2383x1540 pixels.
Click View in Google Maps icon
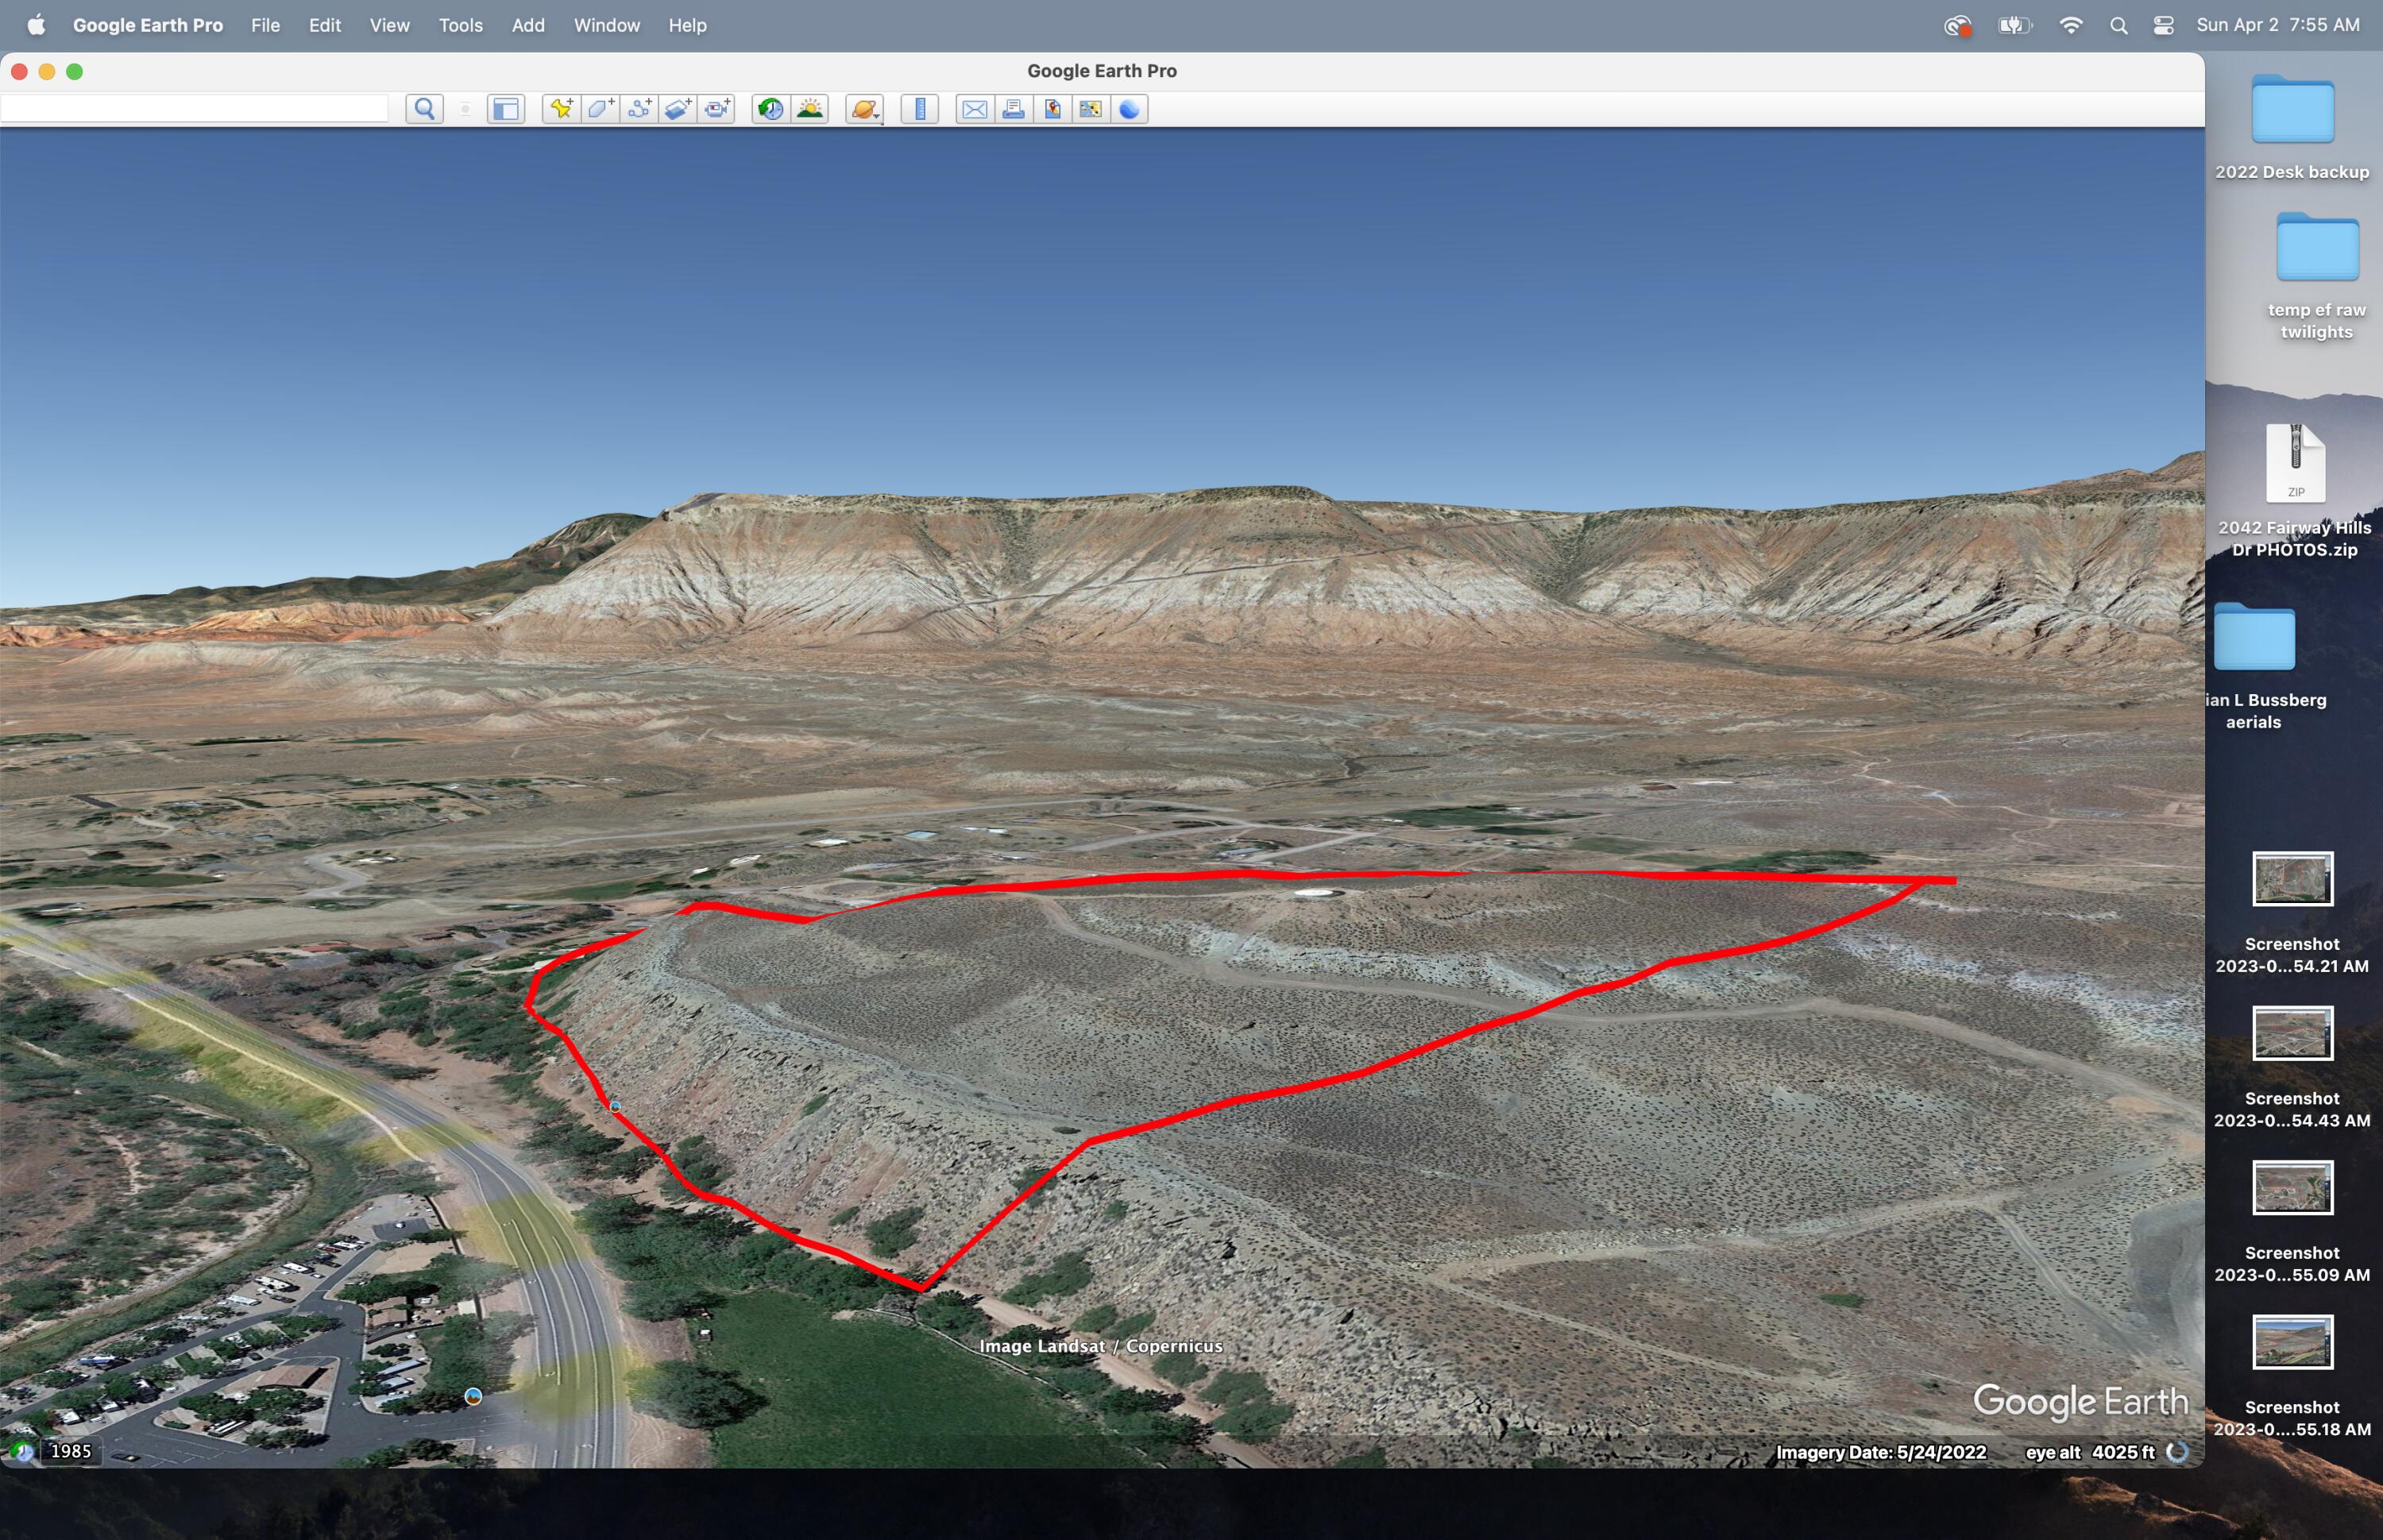point(1090,109)
